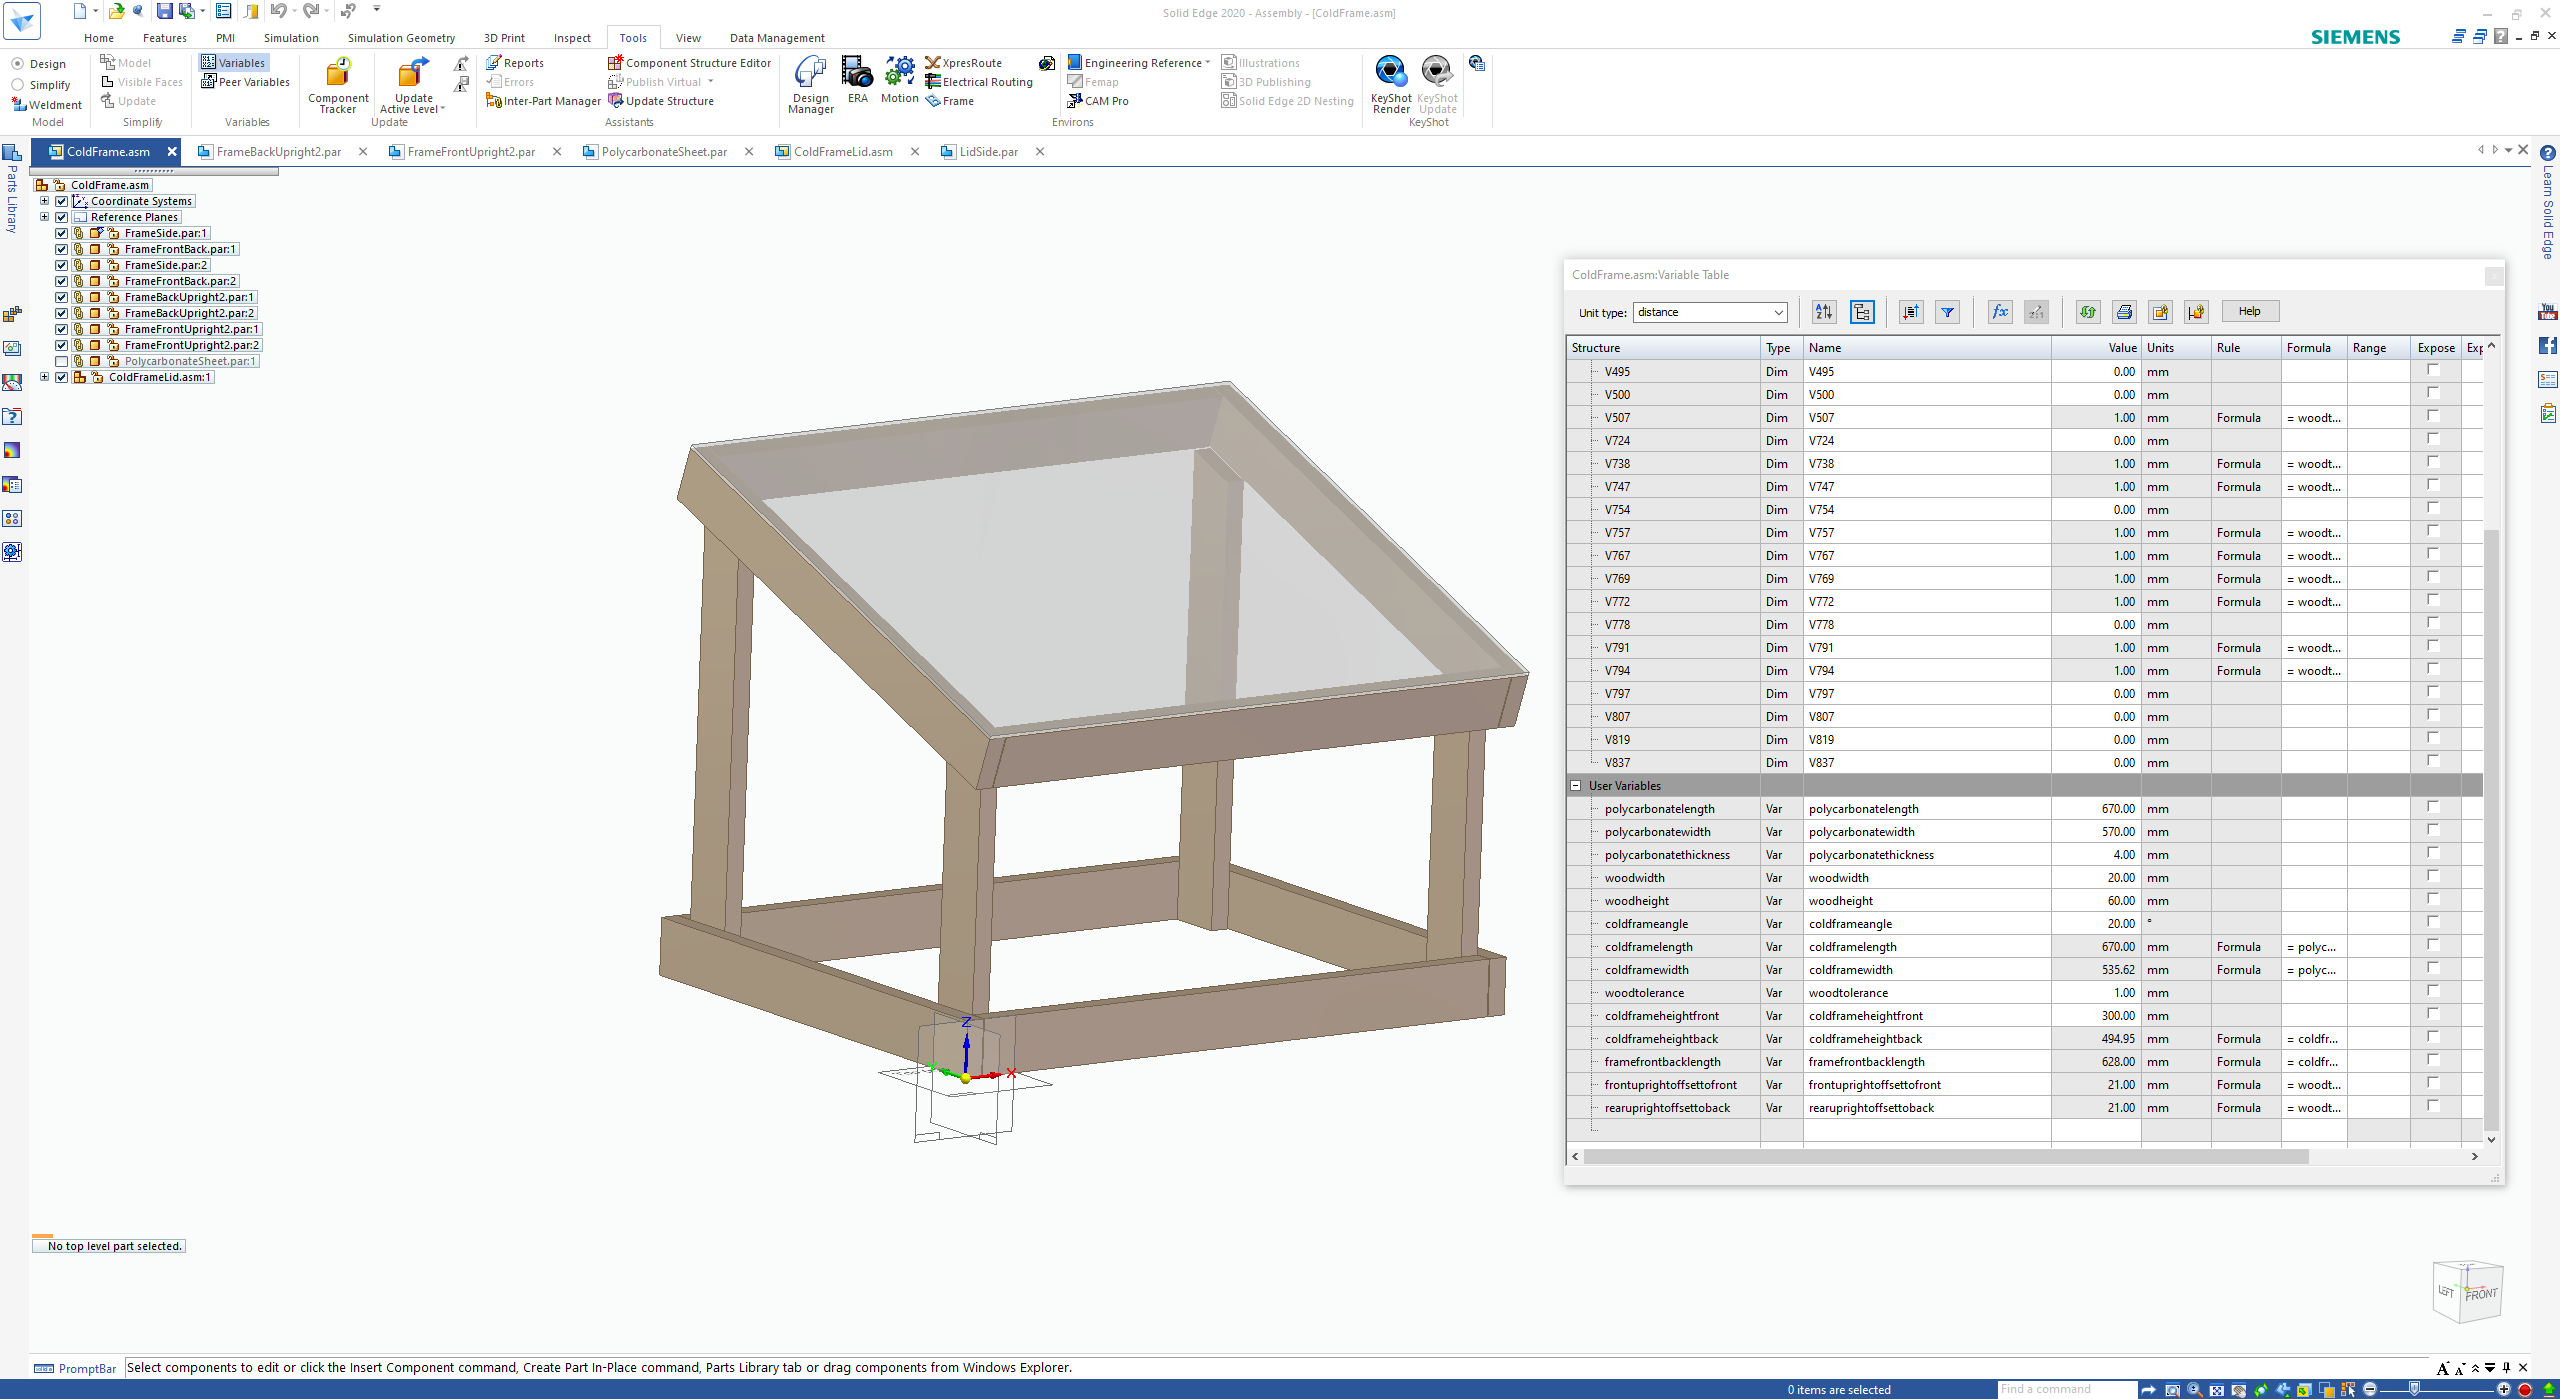This screenshot has width=2560, height=1399.
Task: Click the Help button in Variable Table
Action: 2249,311
